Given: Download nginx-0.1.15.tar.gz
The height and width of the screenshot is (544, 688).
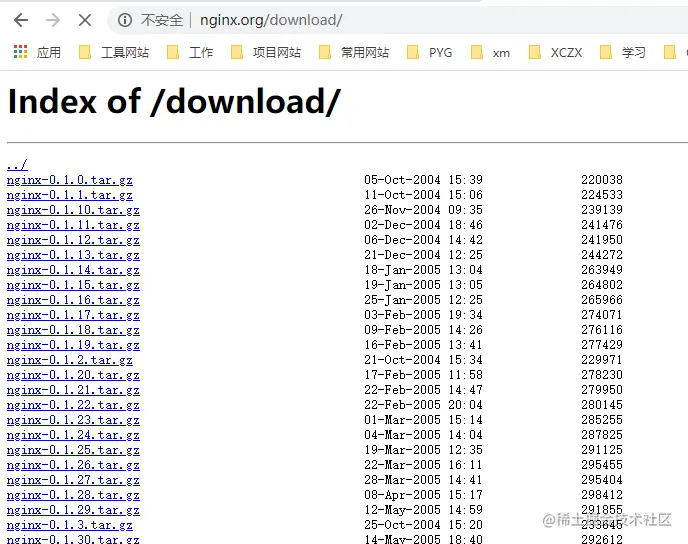Looking at the screenshot, I should [73, 285].
